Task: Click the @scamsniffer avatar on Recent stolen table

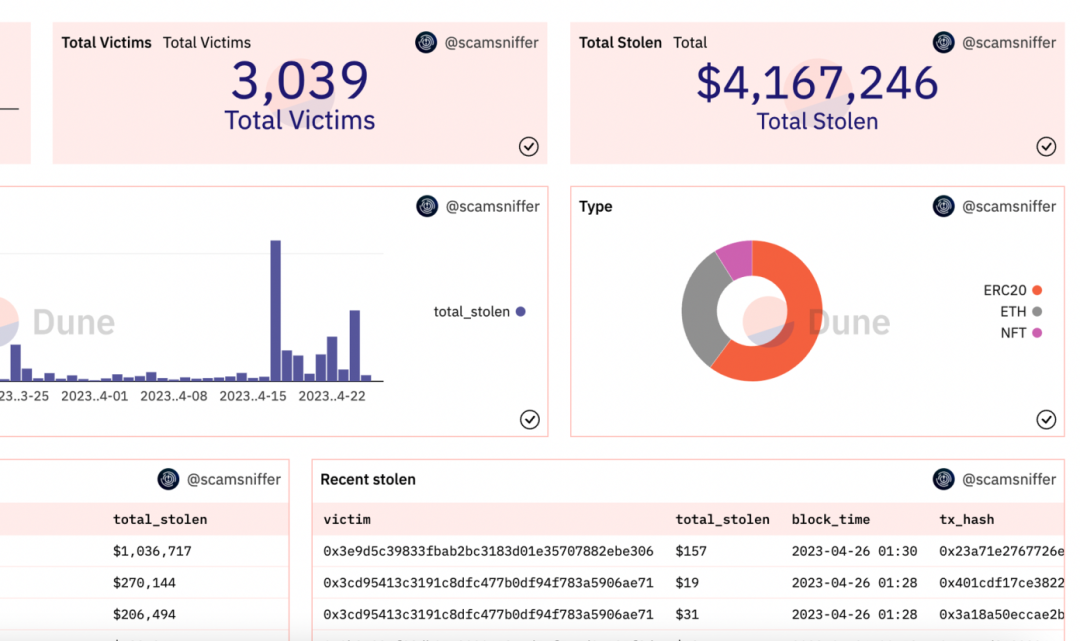Action: 943,479
